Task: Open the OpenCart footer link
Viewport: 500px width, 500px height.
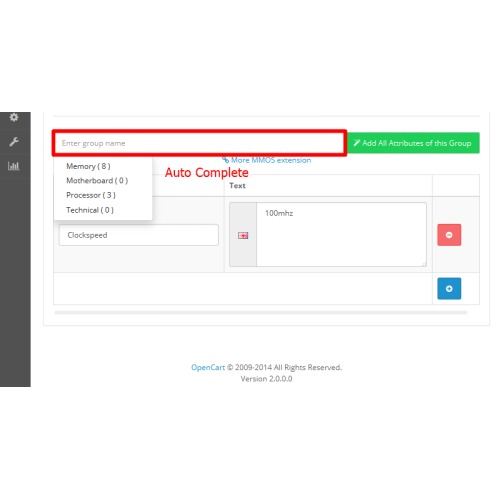Action: [208, 367]
